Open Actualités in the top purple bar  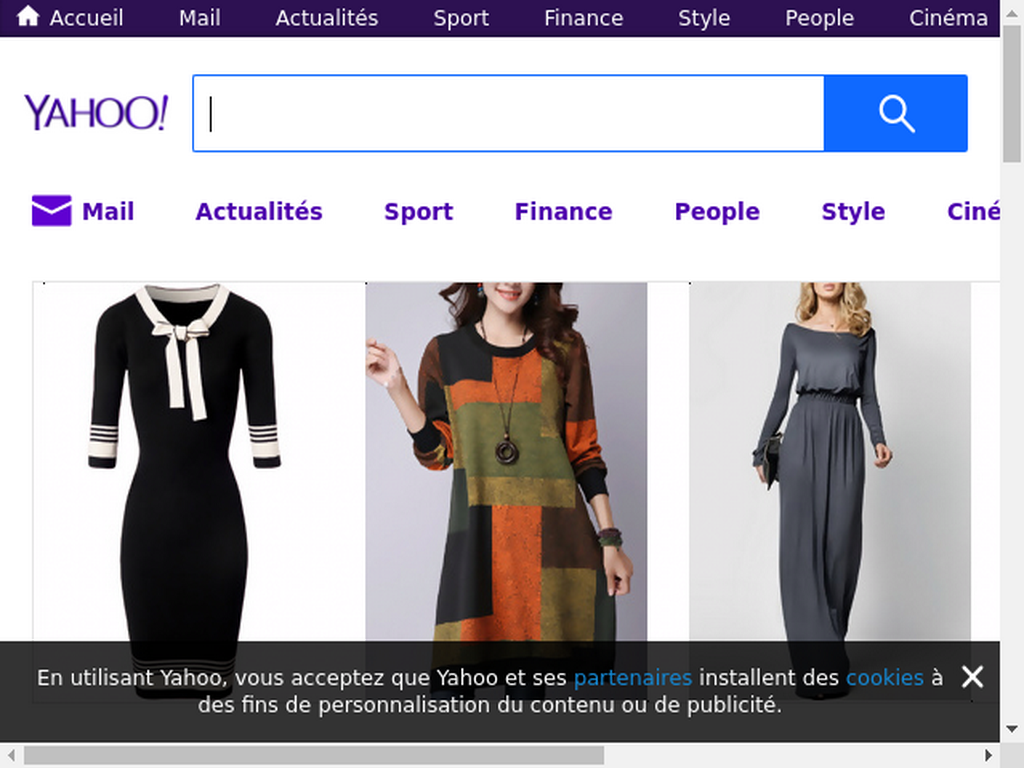(327, 18)
